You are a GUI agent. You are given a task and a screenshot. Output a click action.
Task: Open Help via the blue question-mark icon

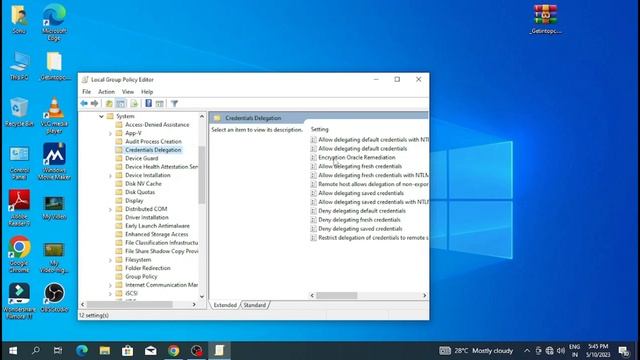click(x=149, y=104)
